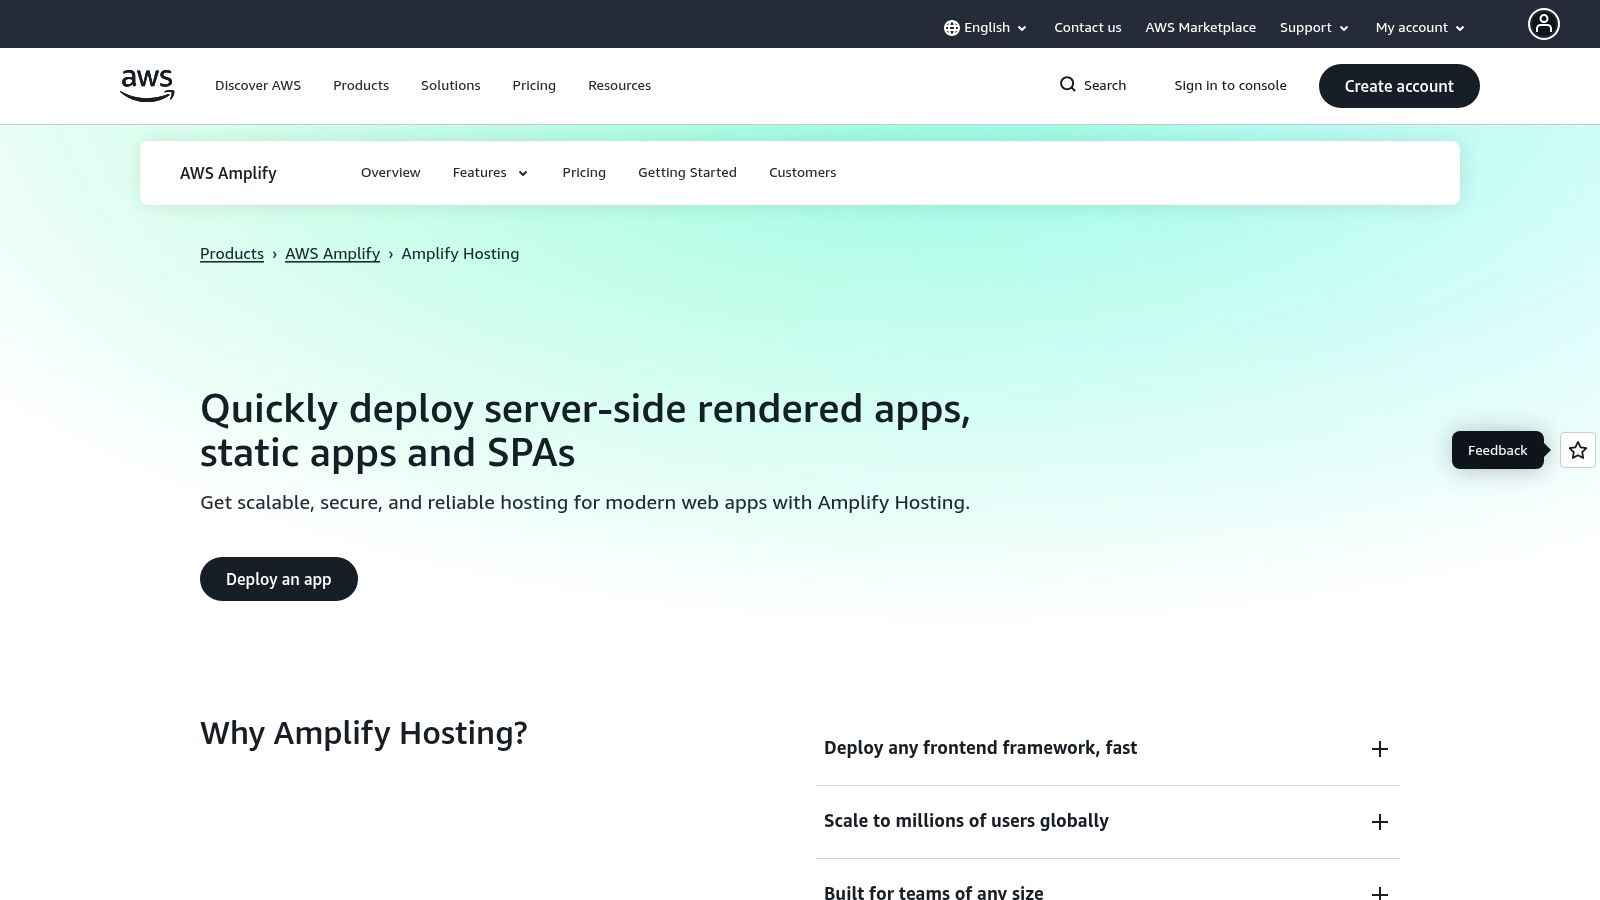Open search using the magnifier icon
Image resolution: width=1600 pixels, height=900 pixels.
pyautogui.click(x=1068, y=85)
